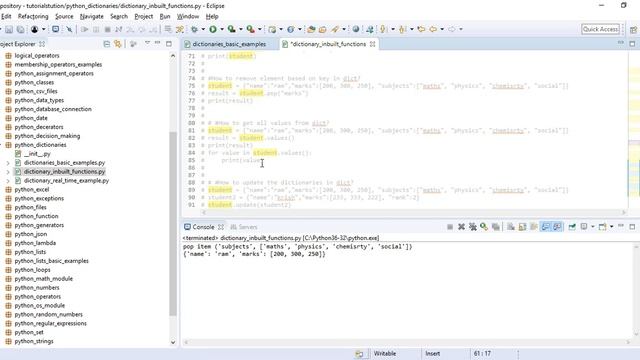
Task: Open the External Tools dropdown arrow
Action: point(260,29)
